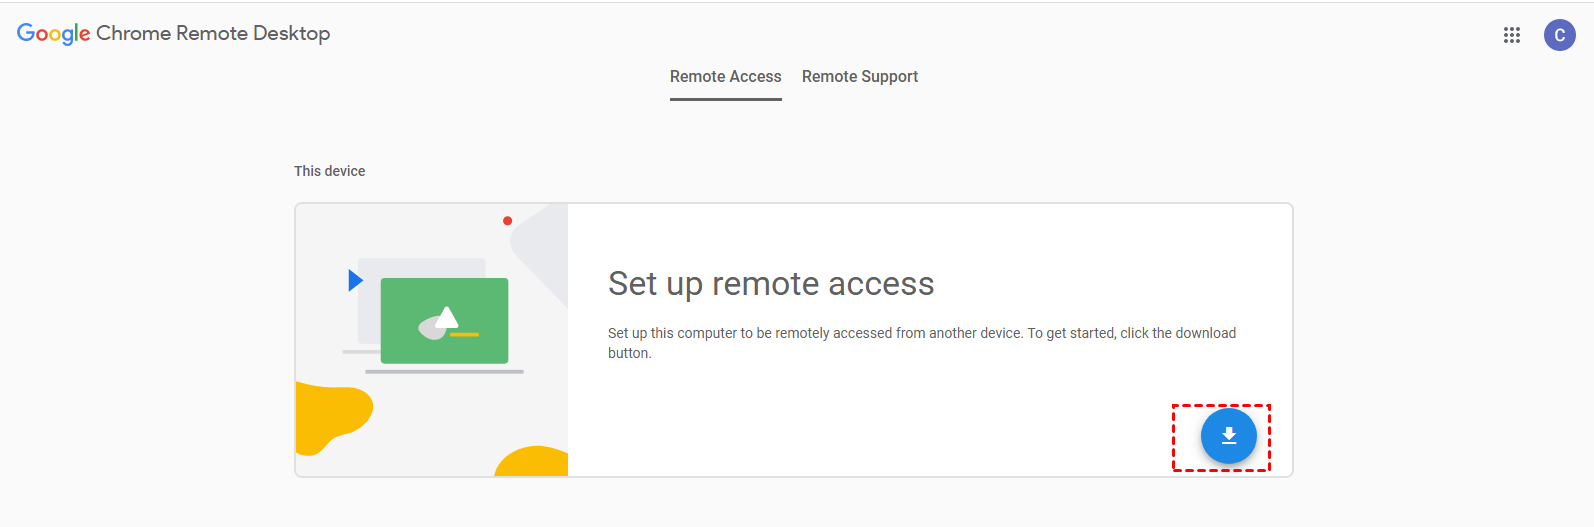Click the Chrome Remote Desktop title

coord(213,34)
